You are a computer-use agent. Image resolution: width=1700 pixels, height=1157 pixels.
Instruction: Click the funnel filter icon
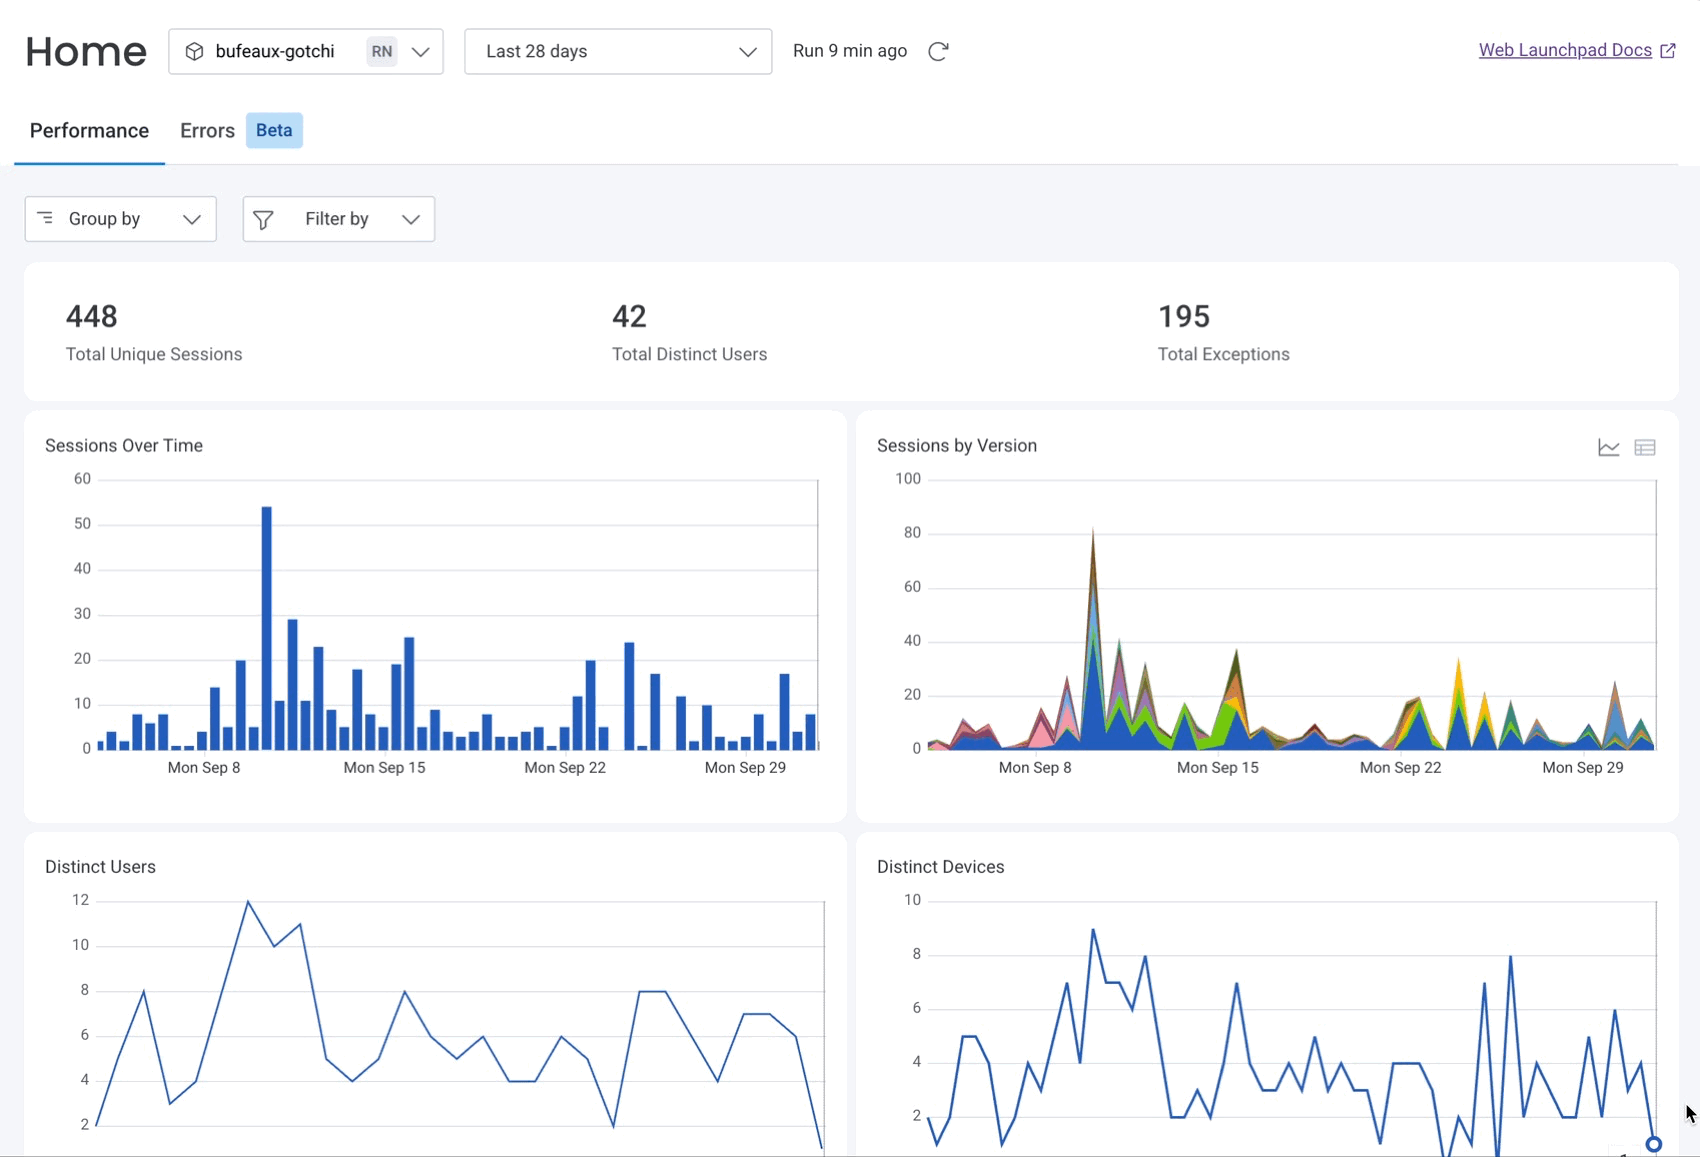point(263,220)
